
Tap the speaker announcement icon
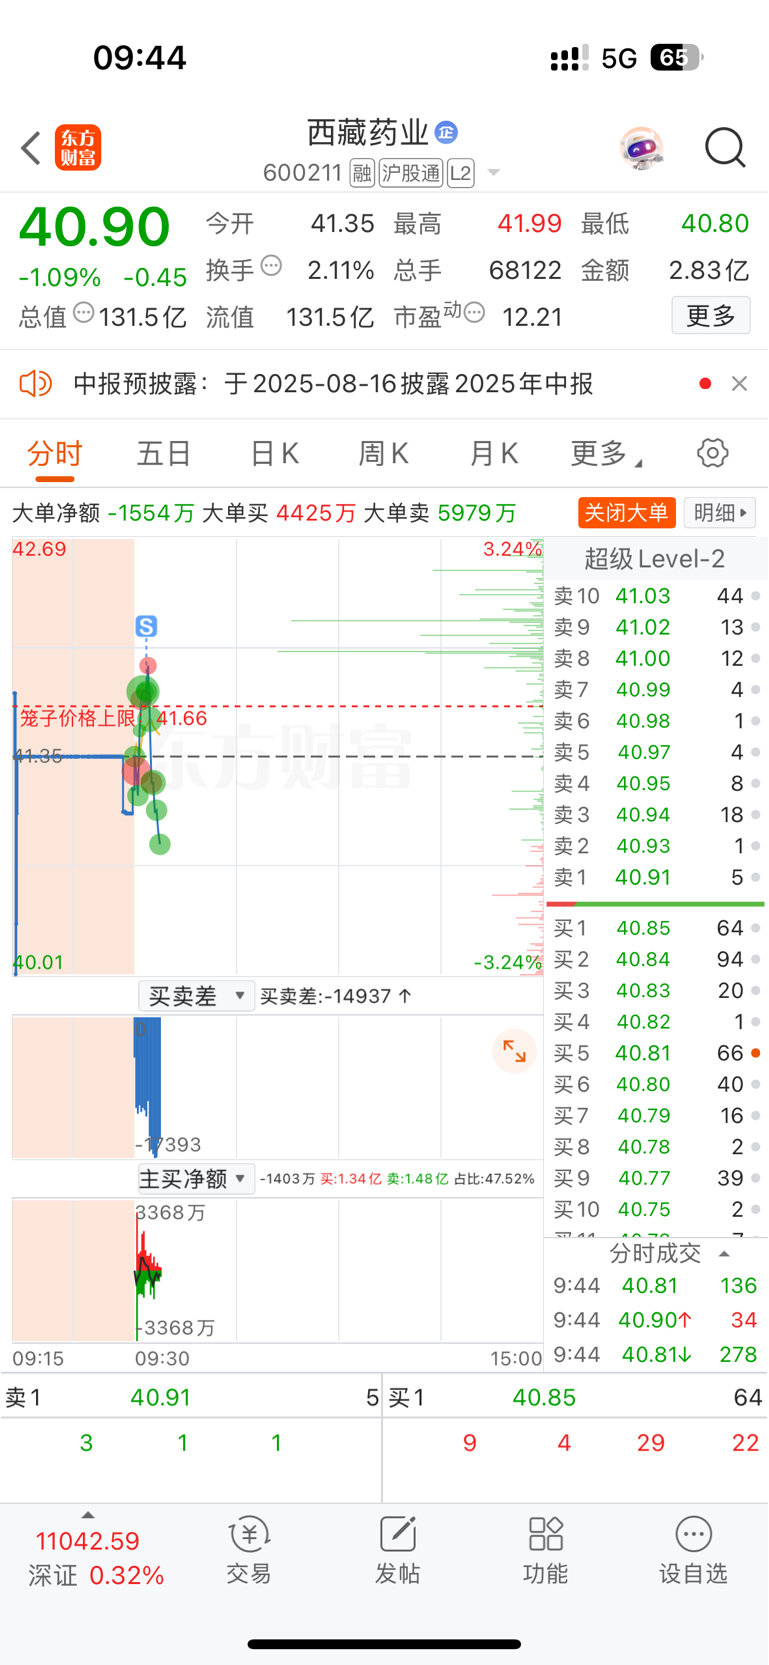pos(36,383)
